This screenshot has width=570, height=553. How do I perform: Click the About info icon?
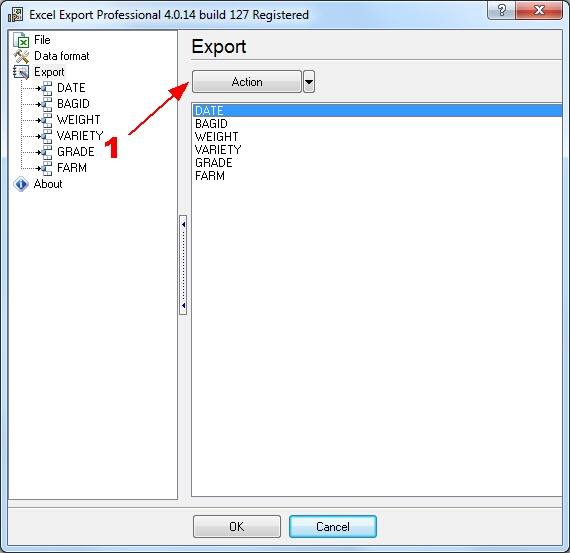coord(21,184)
